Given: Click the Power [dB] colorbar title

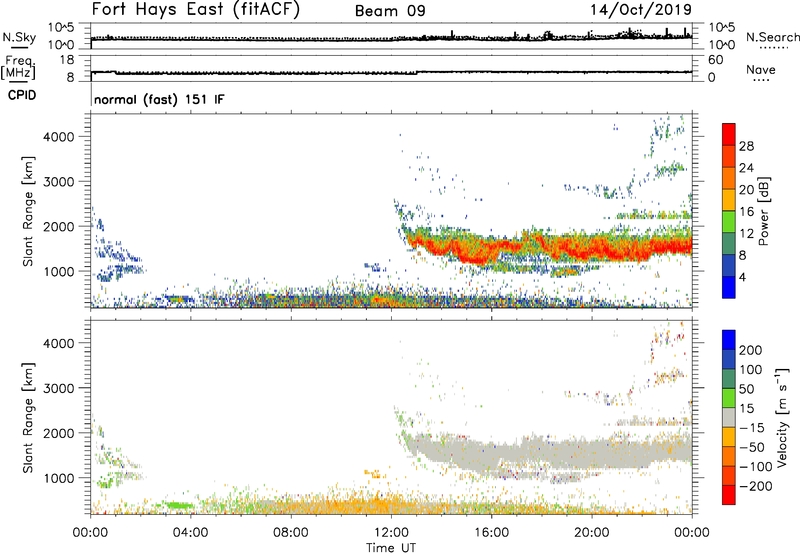Looking at the screenshot, I should click(x=763, y=211).
